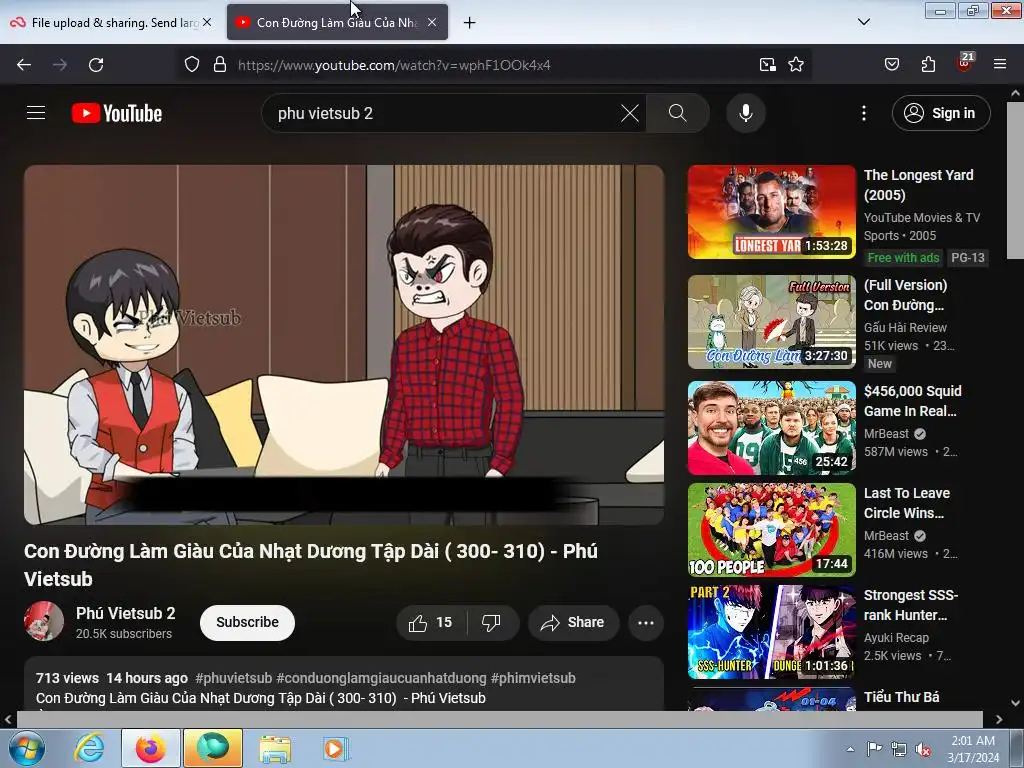The height and width of the screenshot is (768, 1024).
Task: Select Firefox in the taskbar
Action: coord(150,748)
